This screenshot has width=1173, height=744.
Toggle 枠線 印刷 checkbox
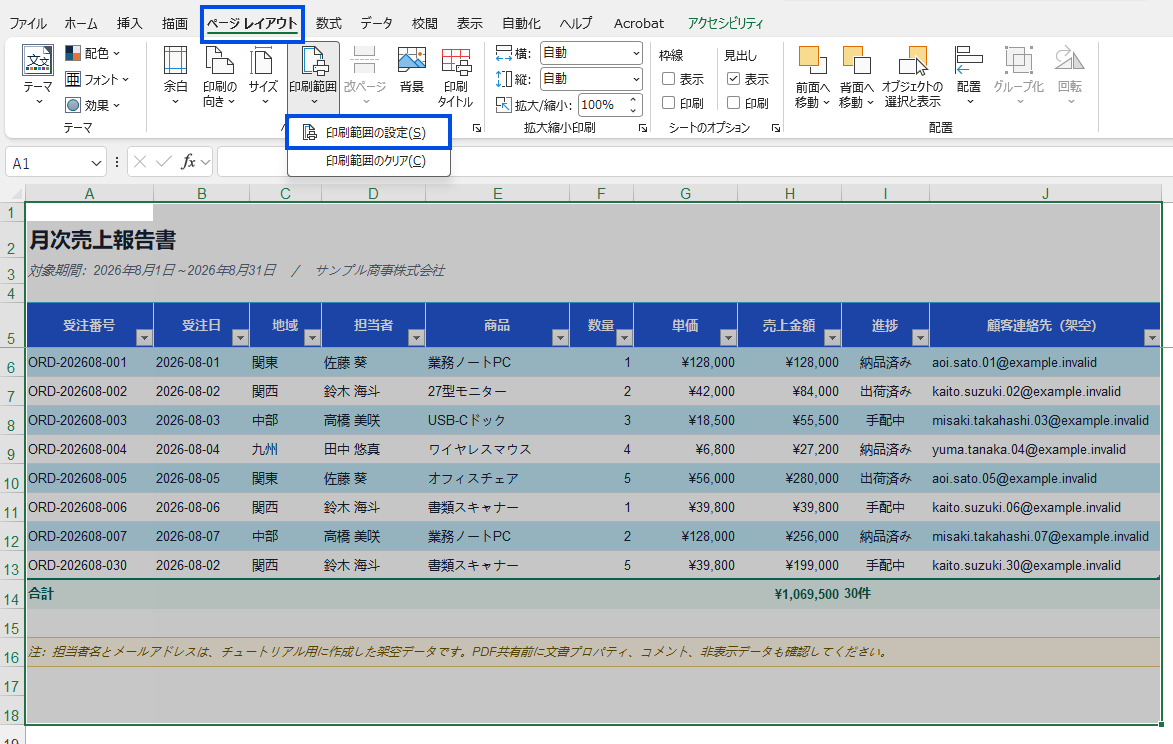tap(669, 102)
